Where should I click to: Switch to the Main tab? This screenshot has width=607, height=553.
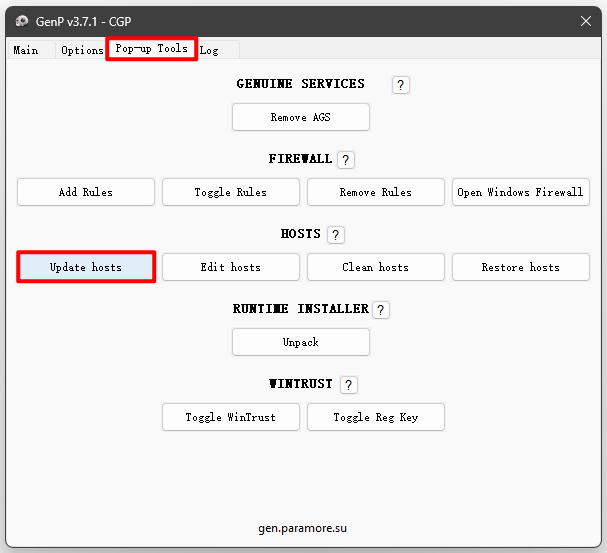26,50
